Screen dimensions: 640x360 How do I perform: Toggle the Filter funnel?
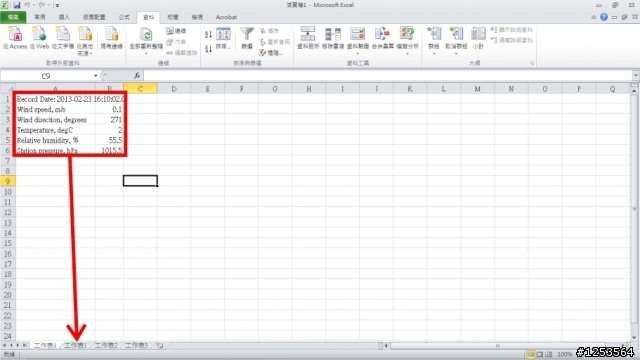pyautogui.click(x=247, y=38)
